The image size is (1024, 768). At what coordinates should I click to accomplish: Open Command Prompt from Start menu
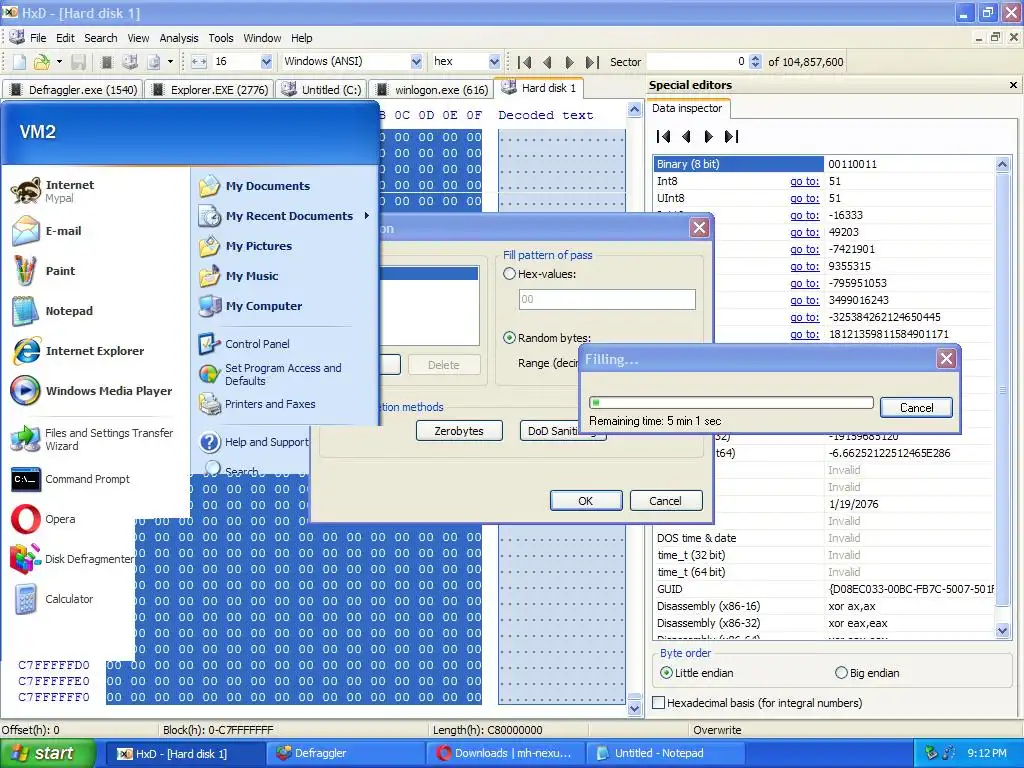tap(71, 479)
